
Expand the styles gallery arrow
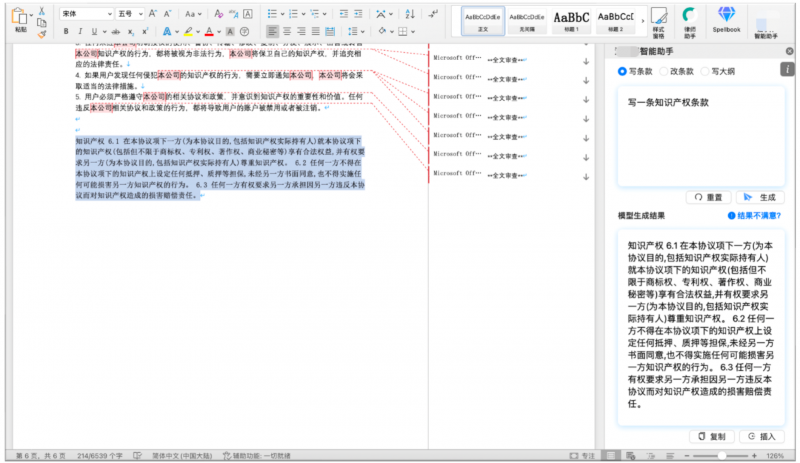[642, 21]
